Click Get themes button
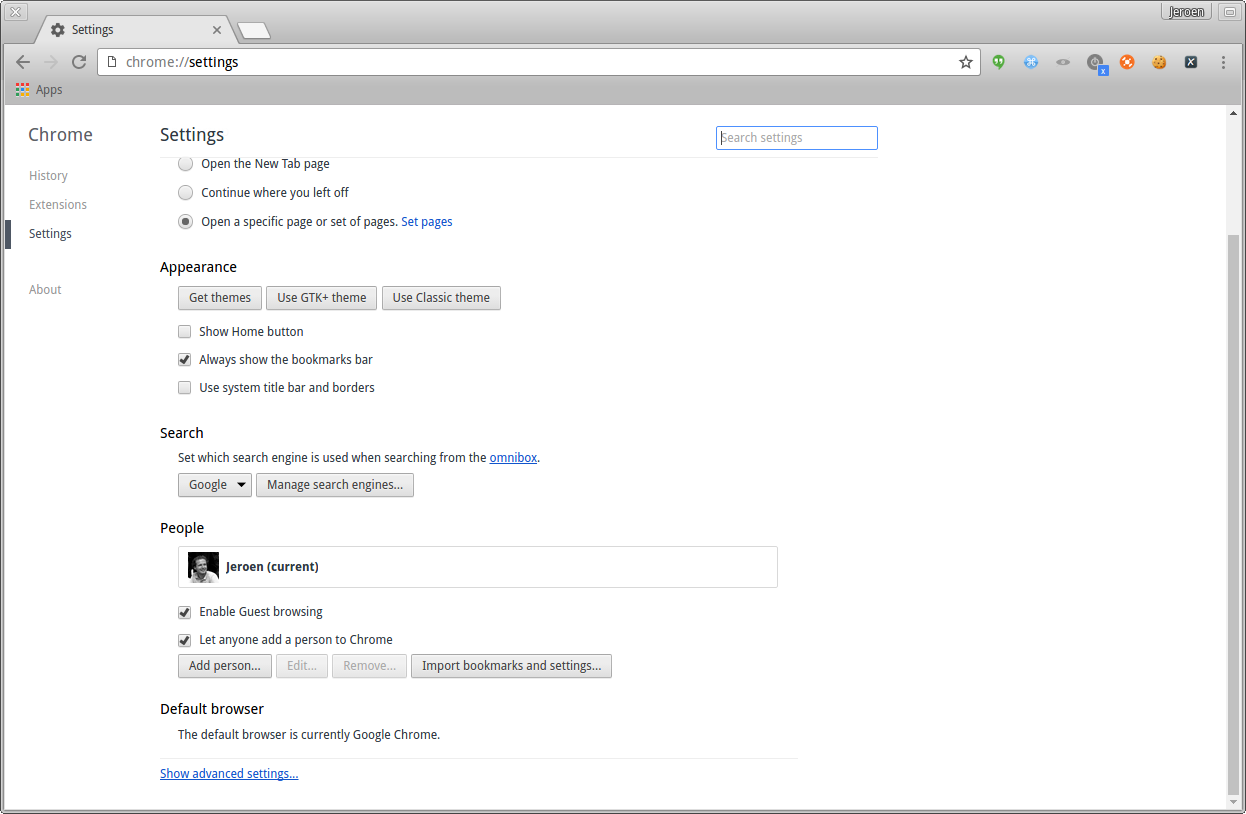 click(x=220, y=298)
